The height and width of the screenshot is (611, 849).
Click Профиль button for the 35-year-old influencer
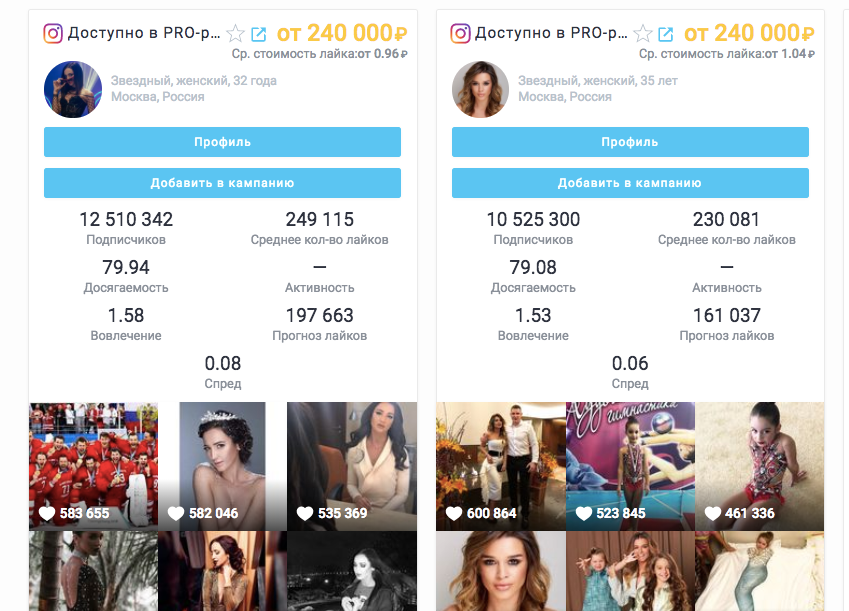(630, 142)
